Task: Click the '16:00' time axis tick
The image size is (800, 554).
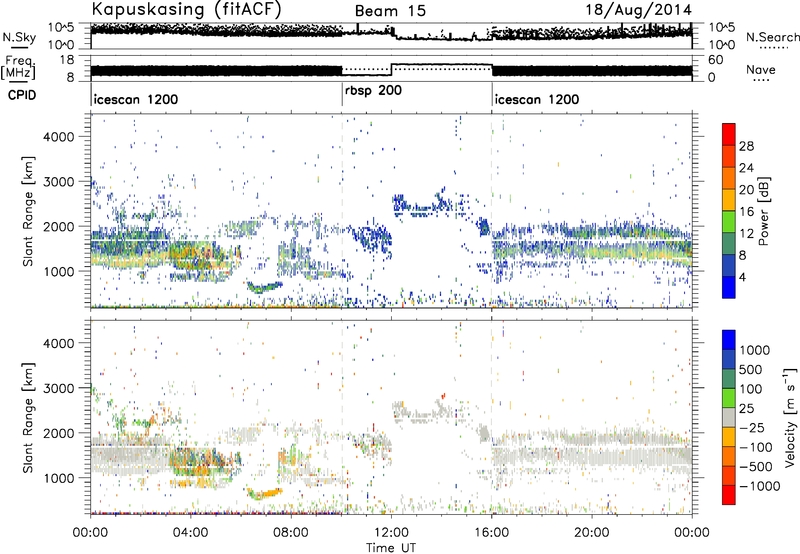Action: point(491,533)
